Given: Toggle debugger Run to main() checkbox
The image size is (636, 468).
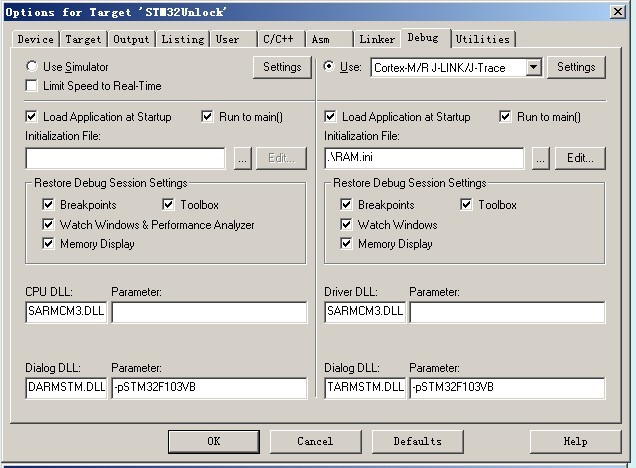Looking at the screenshot, I should (x=505, y=117).
